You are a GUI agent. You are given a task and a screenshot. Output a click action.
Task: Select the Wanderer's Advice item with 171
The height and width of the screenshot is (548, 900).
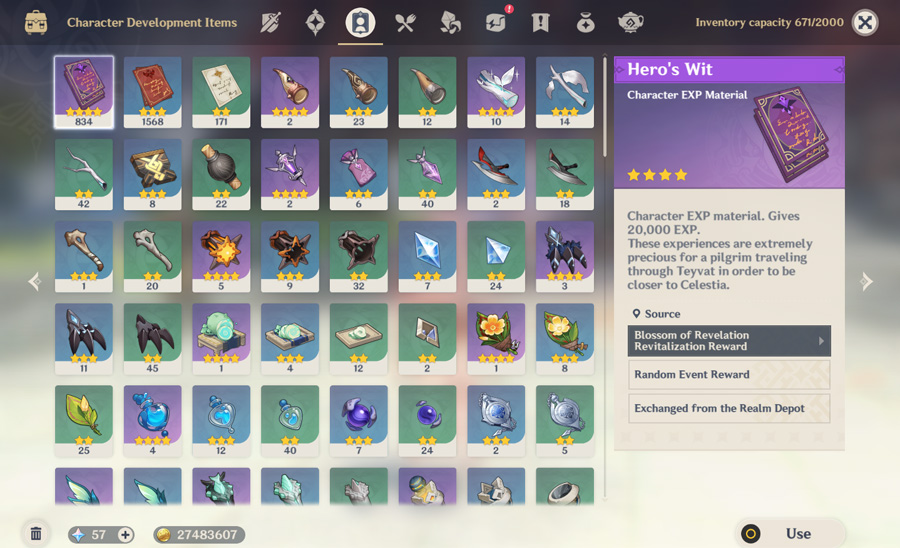coord(221,92)
